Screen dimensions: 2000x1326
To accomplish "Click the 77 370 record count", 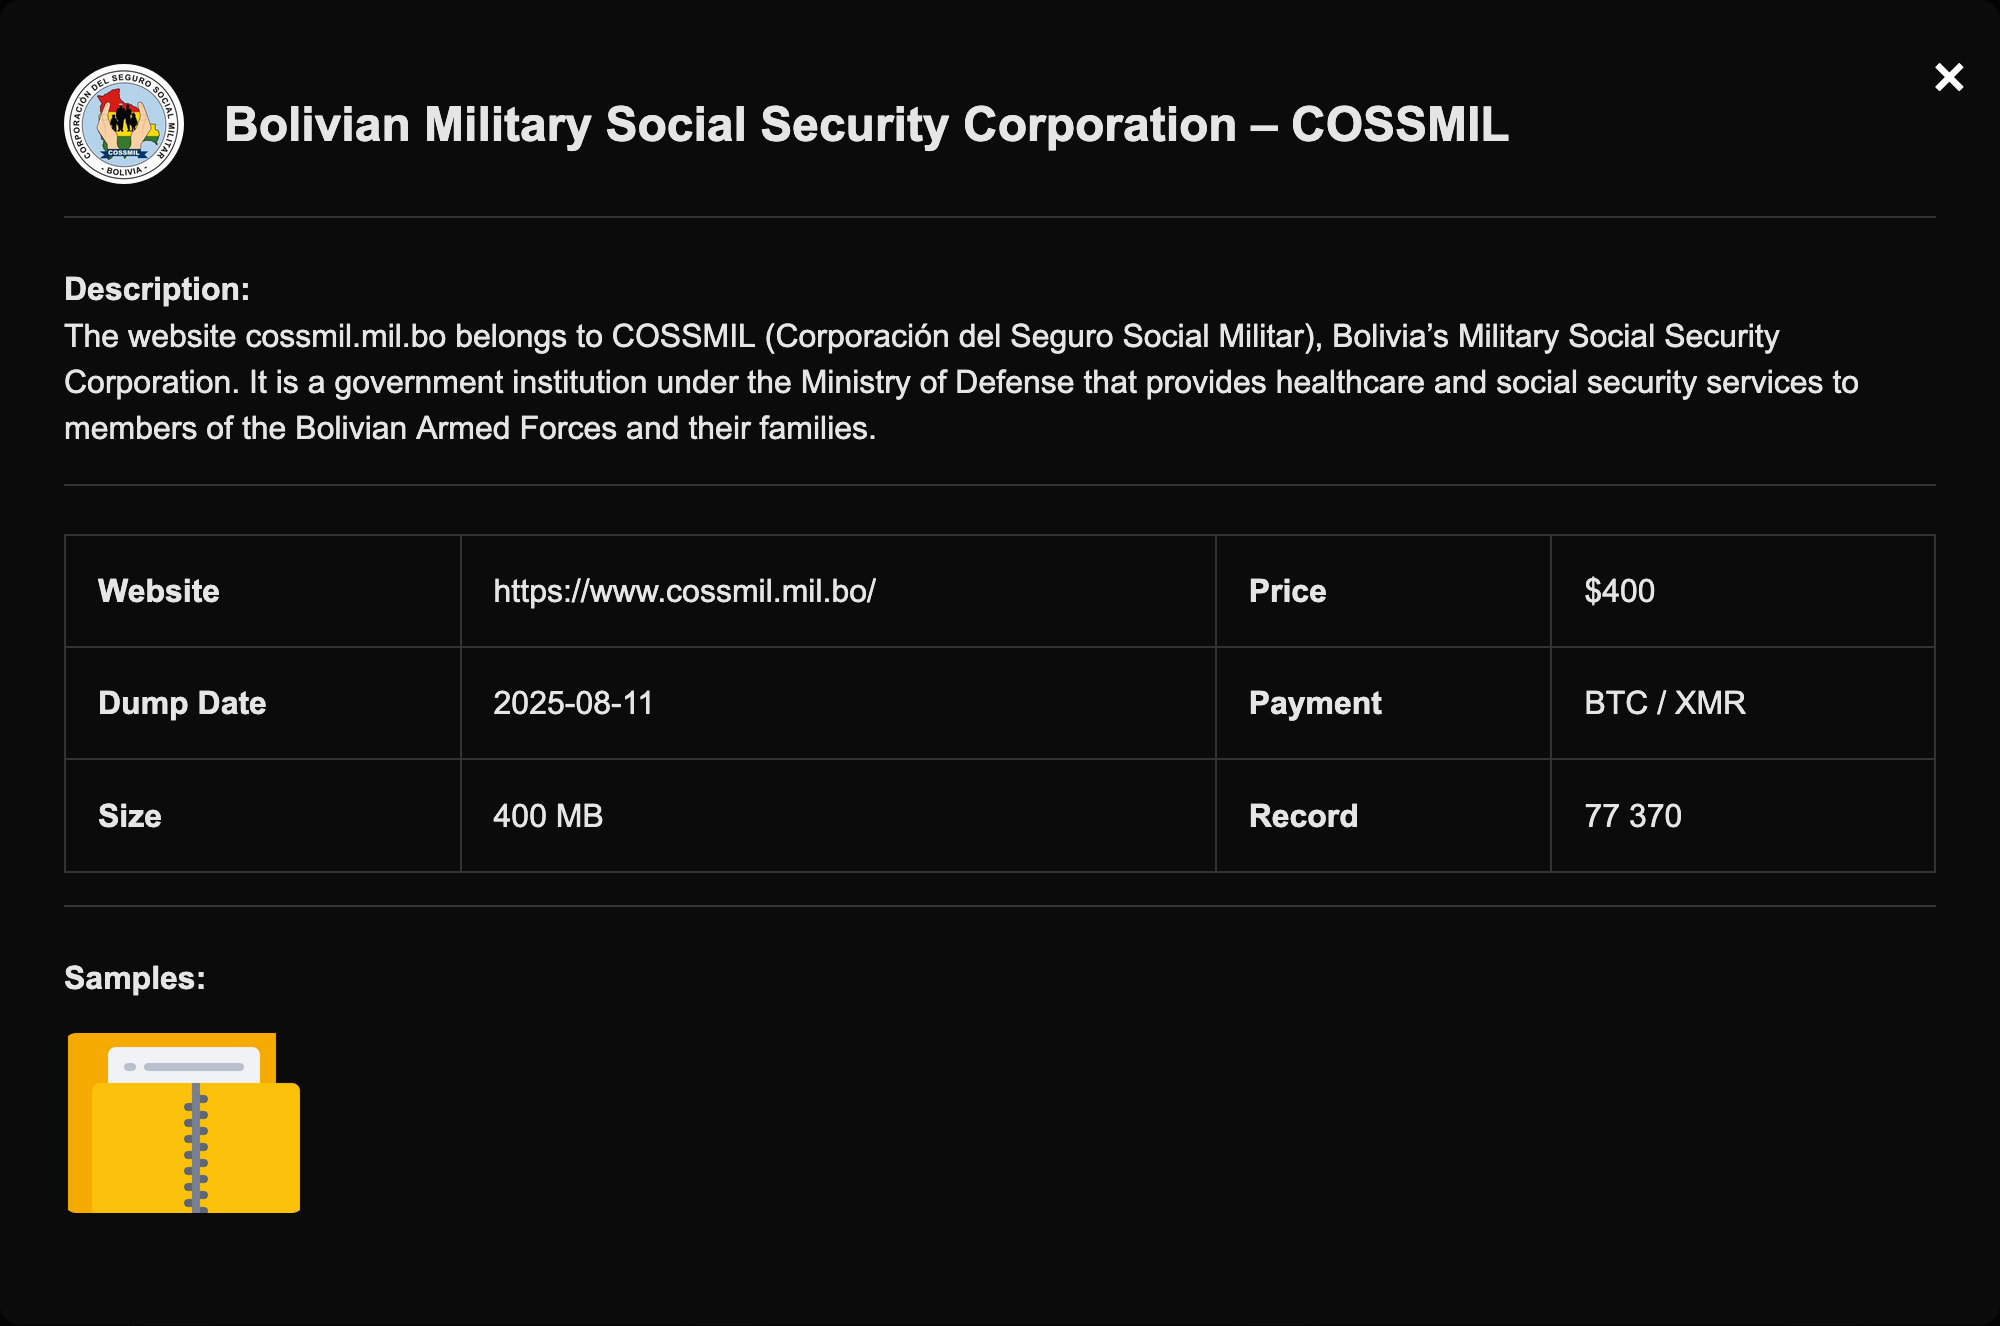I will 1632,816.
